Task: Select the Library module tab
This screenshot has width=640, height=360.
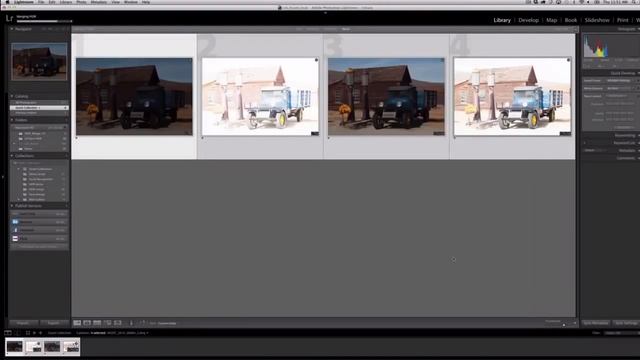Action: click(502, 20)
